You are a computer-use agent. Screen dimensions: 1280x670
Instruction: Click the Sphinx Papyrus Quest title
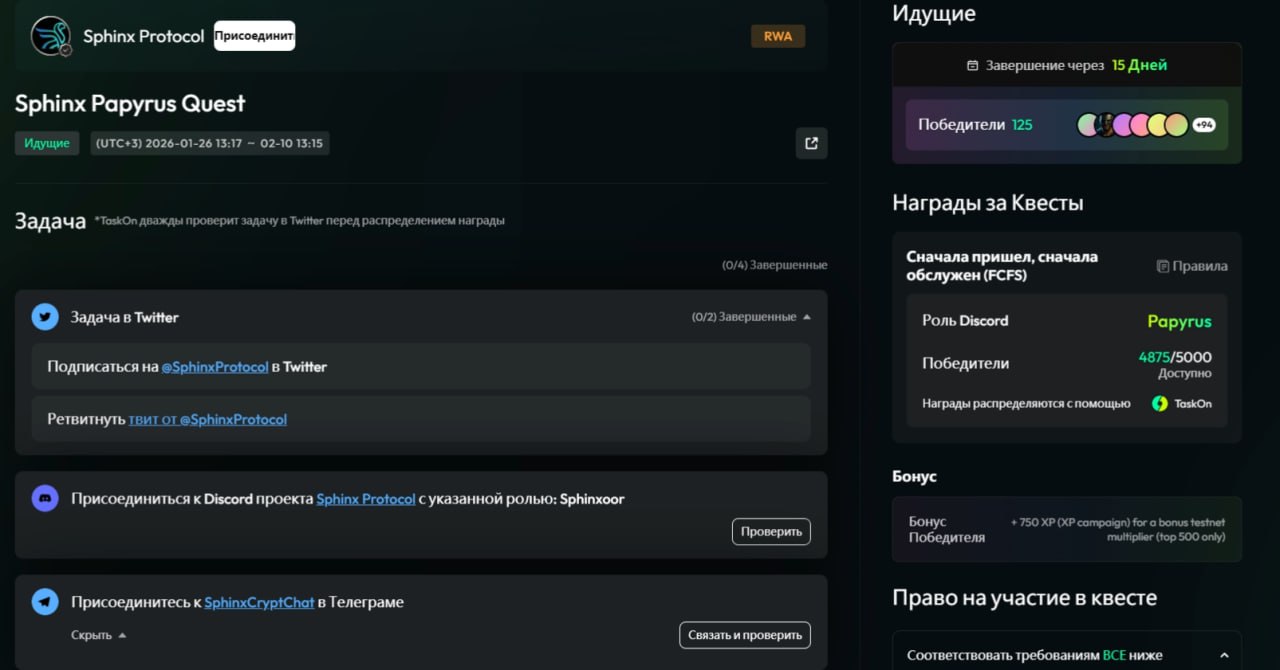[x=130, y=104]
